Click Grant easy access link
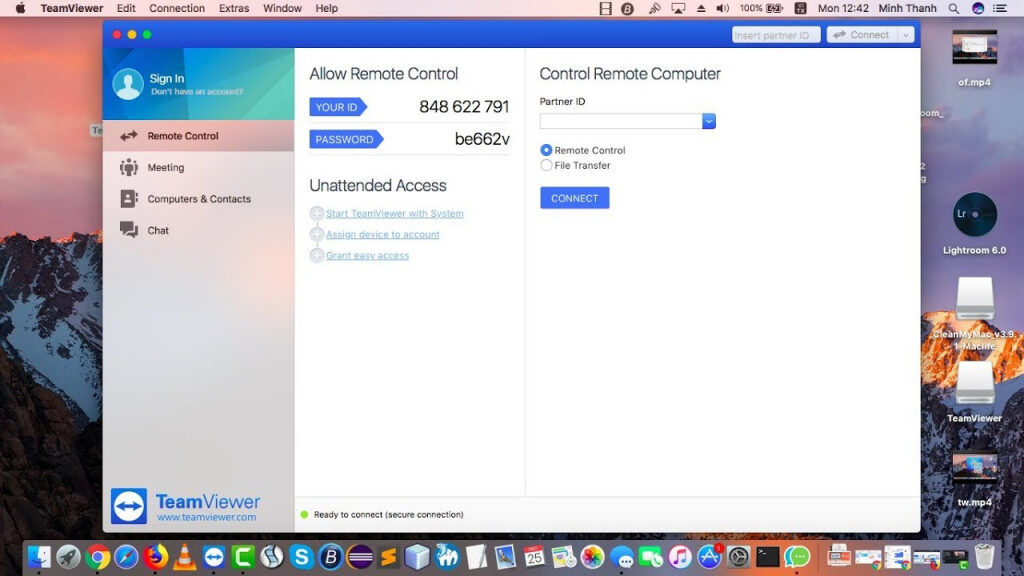Image resolution: width=1024 pixels, height=576 pixels. [x=367, y=255]
